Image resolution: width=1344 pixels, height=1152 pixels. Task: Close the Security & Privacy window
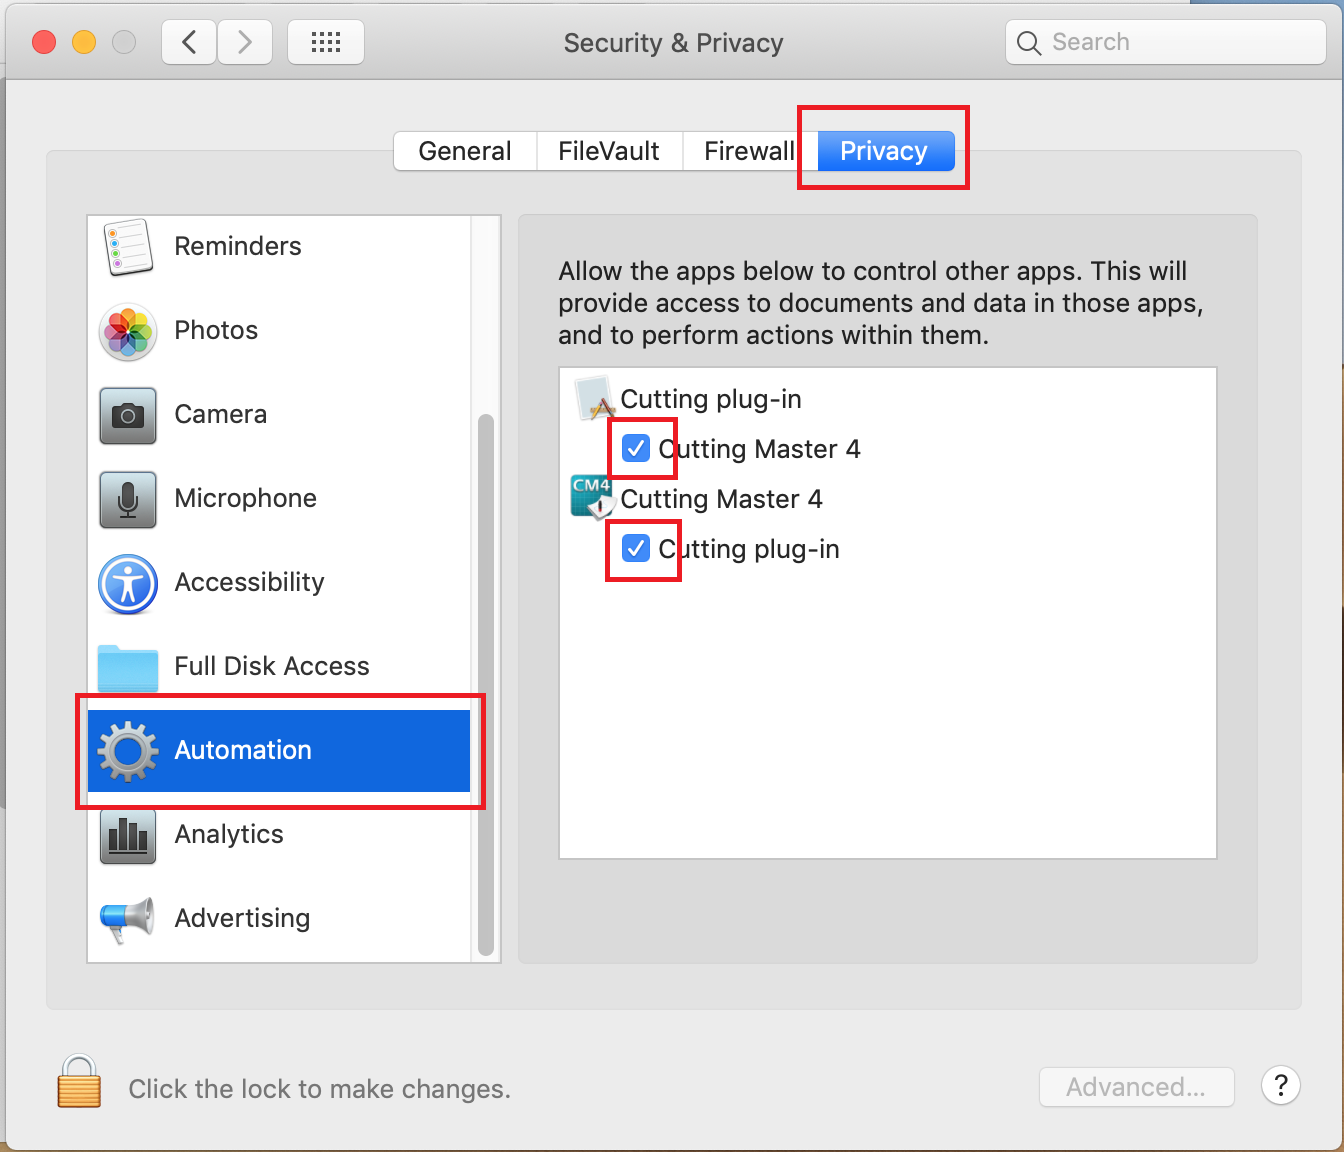44,42
